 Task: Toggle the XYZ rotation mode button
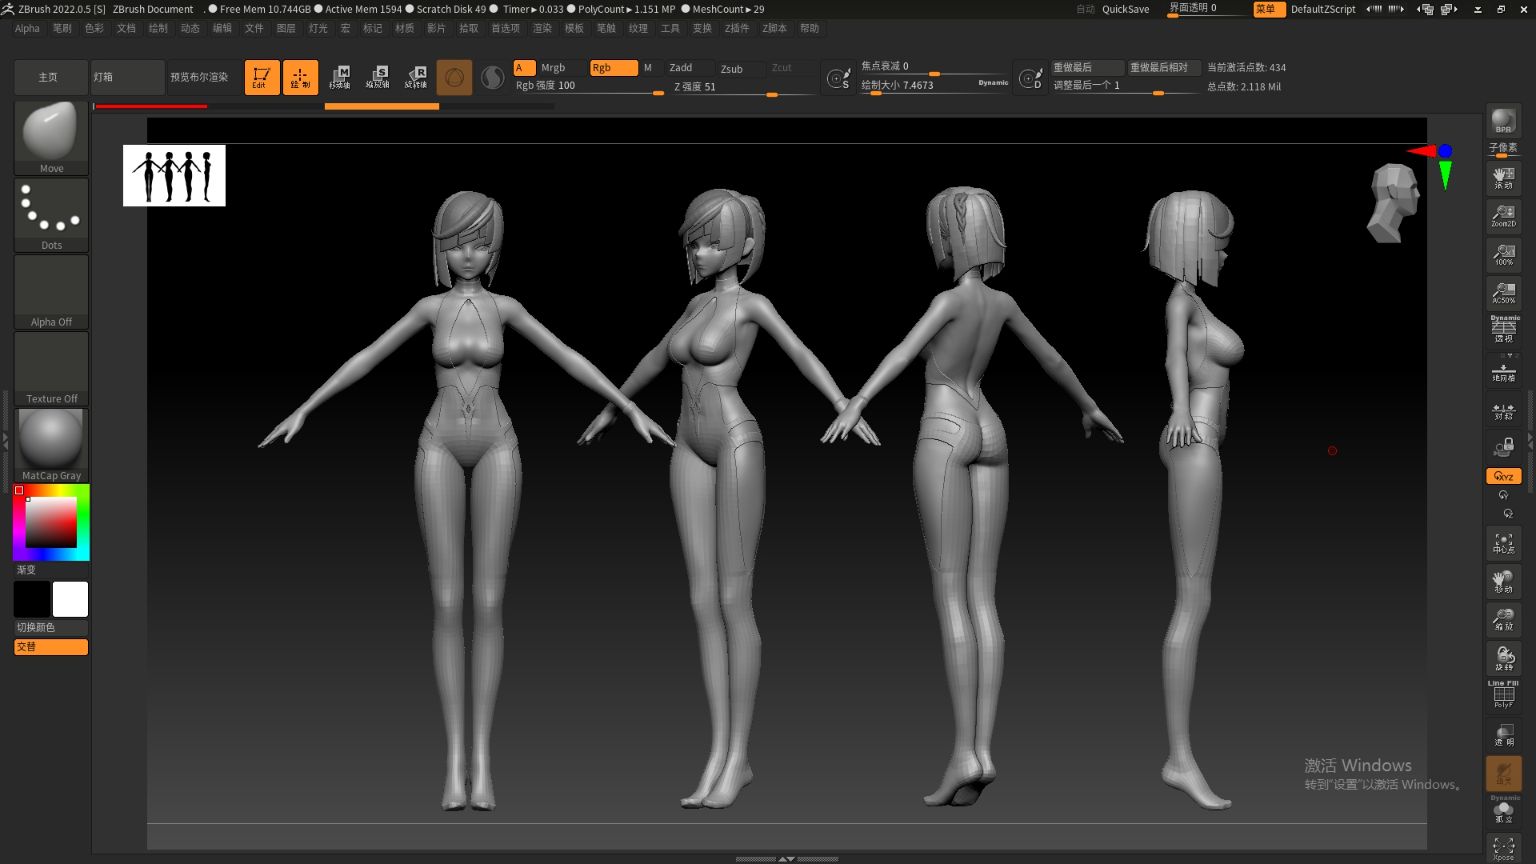click(x=1503, y=476)
